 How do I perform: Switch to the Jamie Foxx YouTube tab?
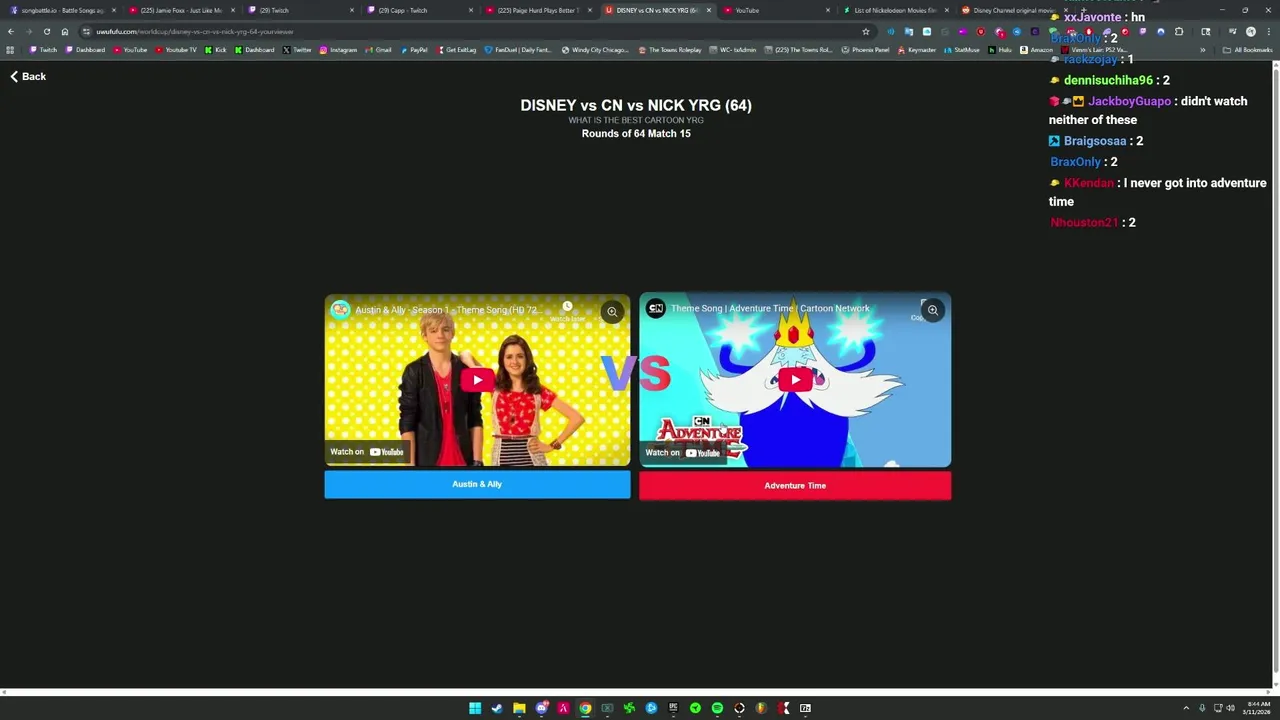(x=180, y=10)
